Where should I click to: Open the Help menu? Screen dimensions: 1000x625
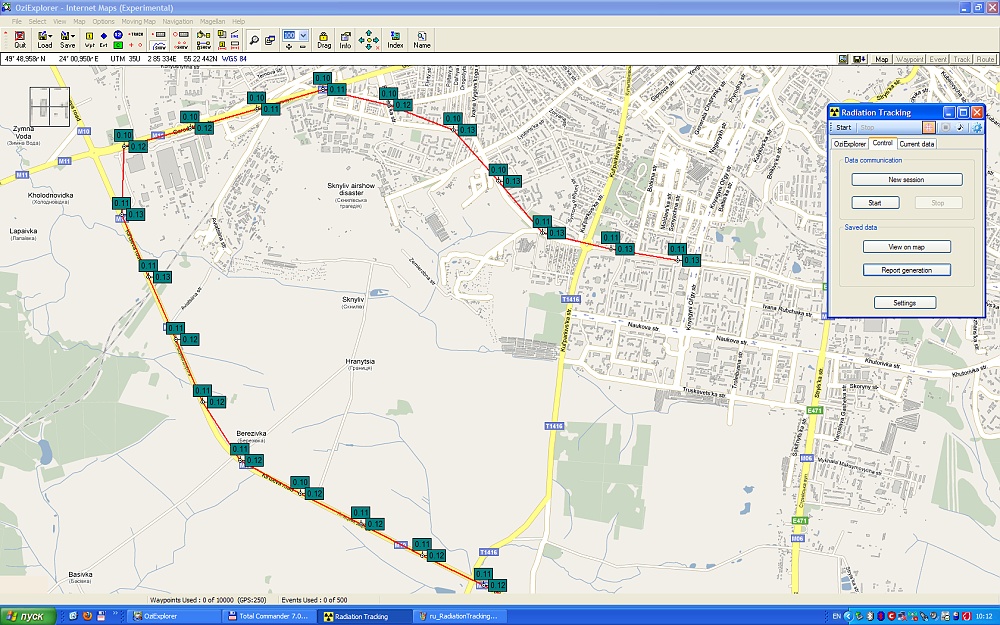(x=239, y=21)
